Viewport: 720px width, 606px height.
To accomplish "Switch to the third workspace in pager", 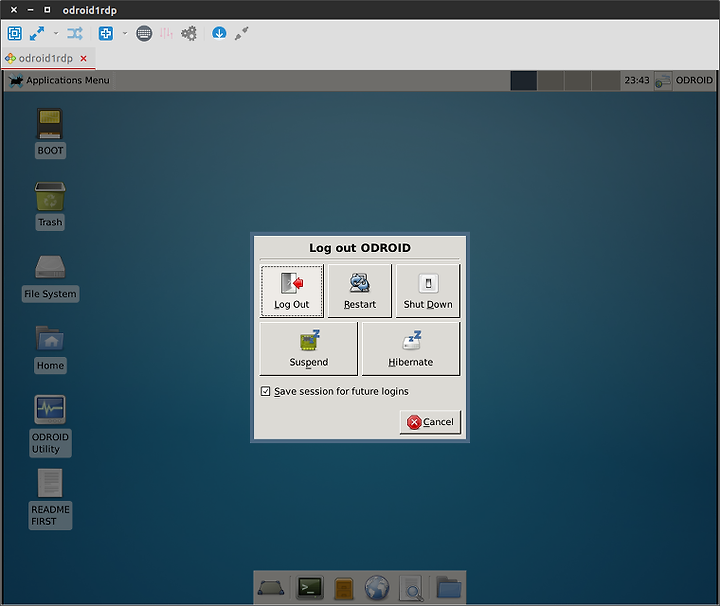I will (578, 80).
